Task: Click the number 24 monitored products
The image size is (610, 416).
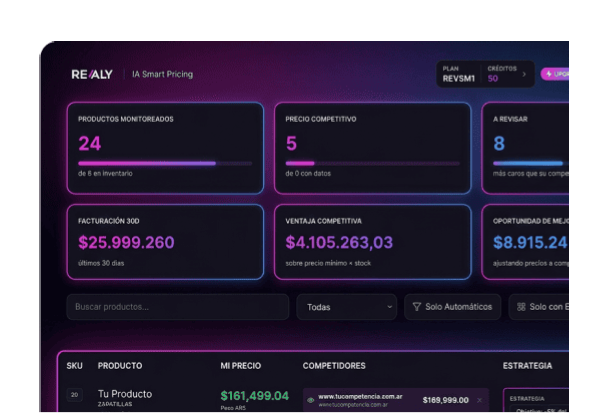Action: [89, 144]
